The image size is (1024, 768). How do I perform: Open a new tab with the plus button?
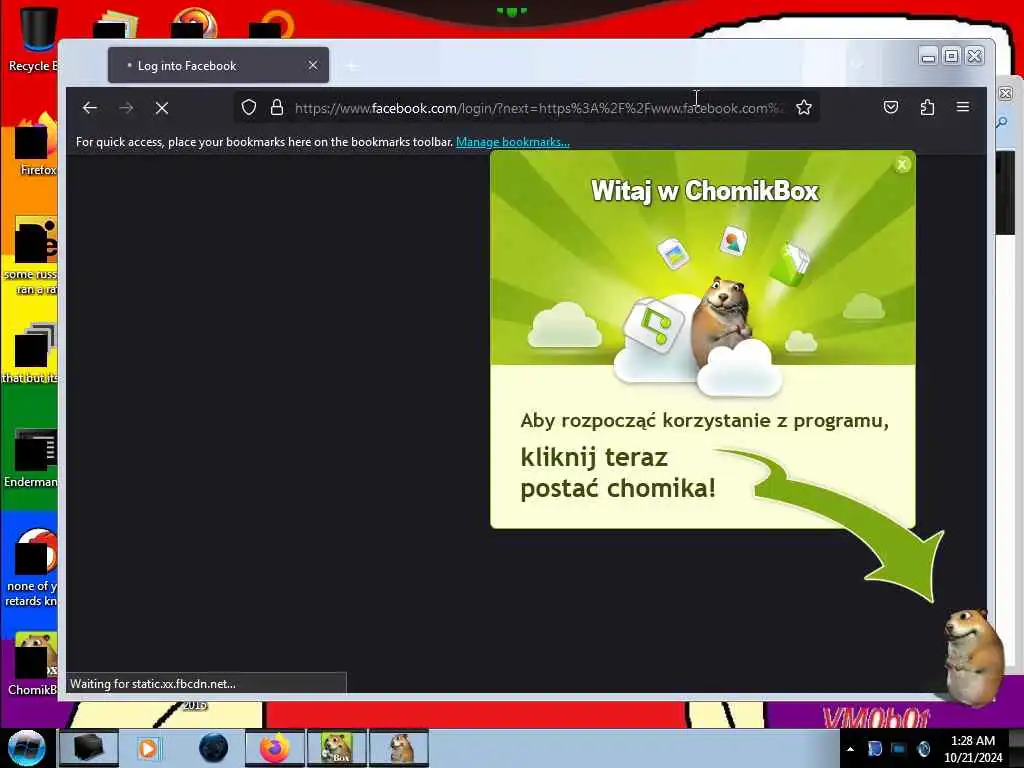351,66
